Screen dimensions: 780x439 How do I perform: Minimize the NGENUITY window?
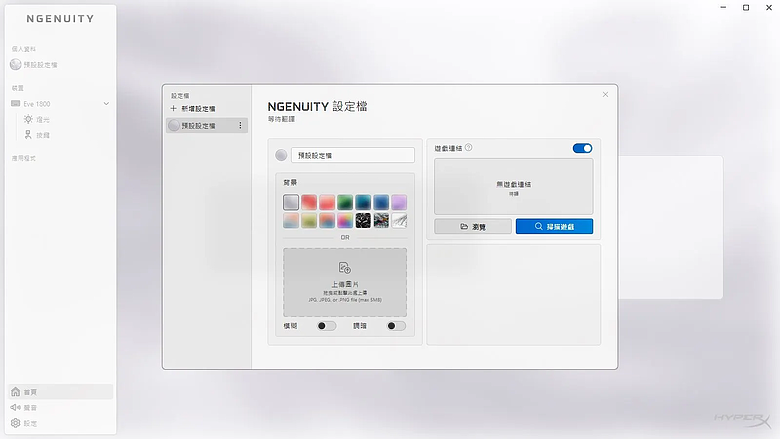click(x=723, y=7)
